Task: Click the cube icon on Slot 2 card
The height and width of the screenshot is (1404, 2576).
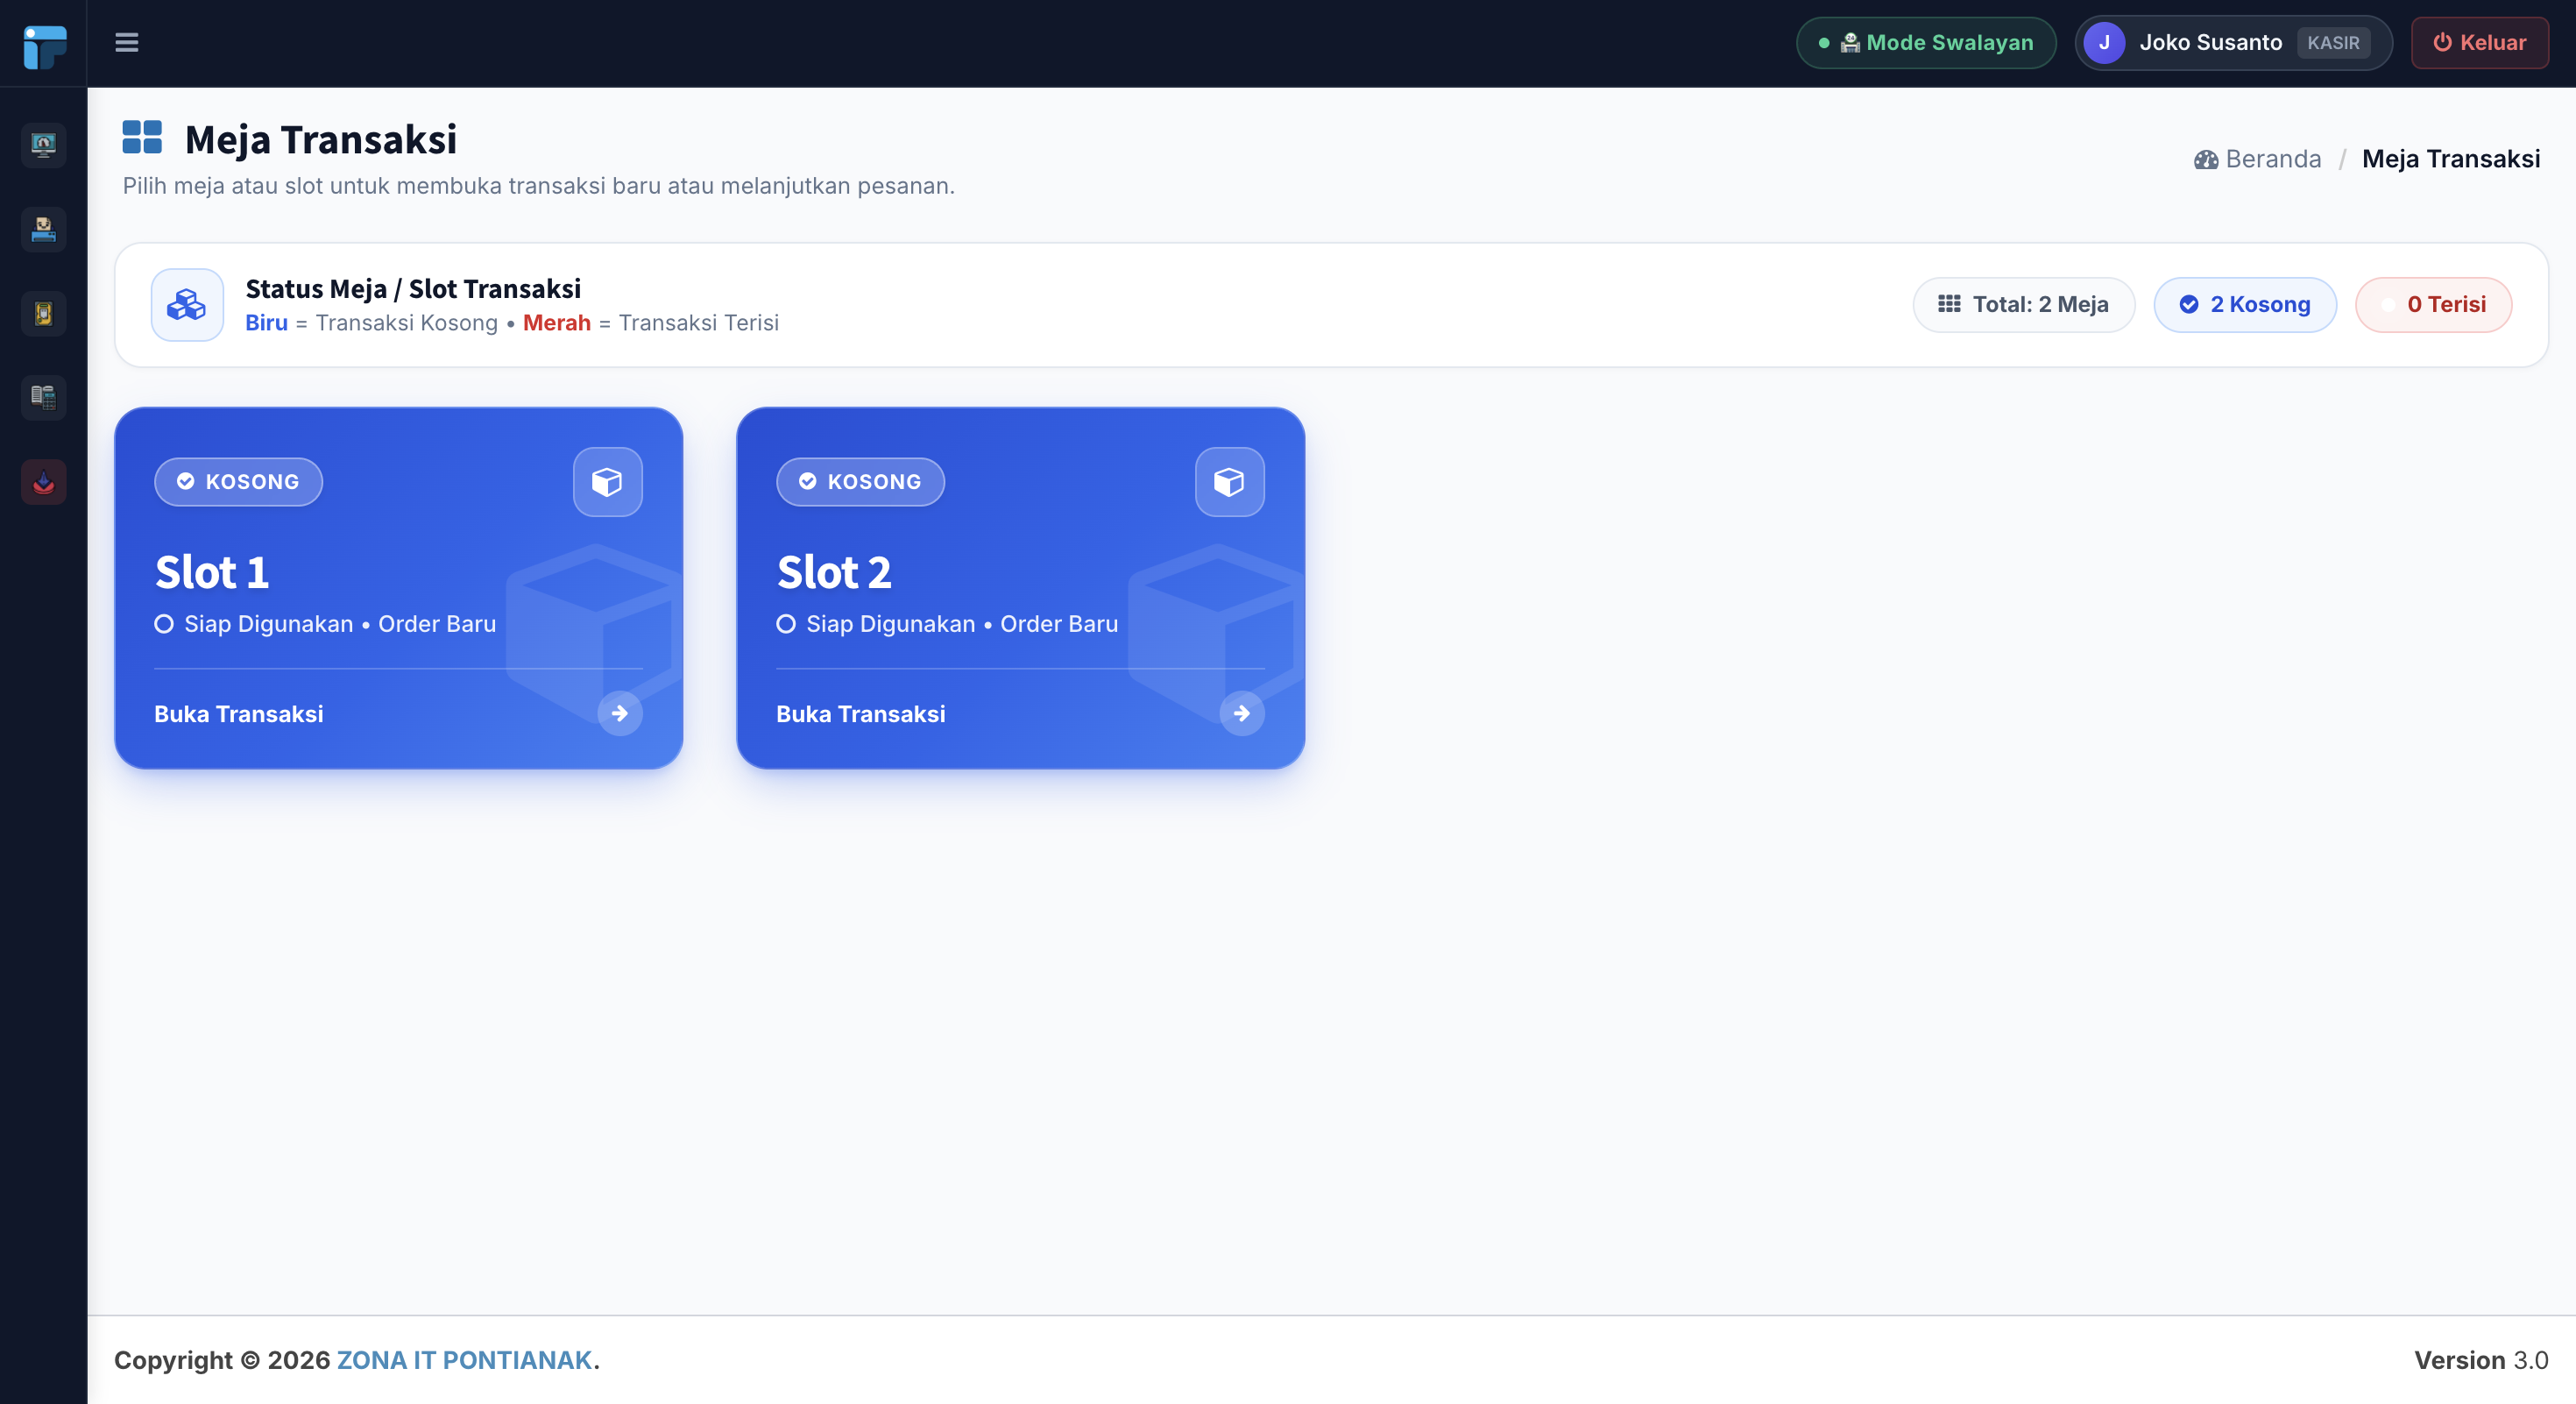Action: (x=1229, y=482)
